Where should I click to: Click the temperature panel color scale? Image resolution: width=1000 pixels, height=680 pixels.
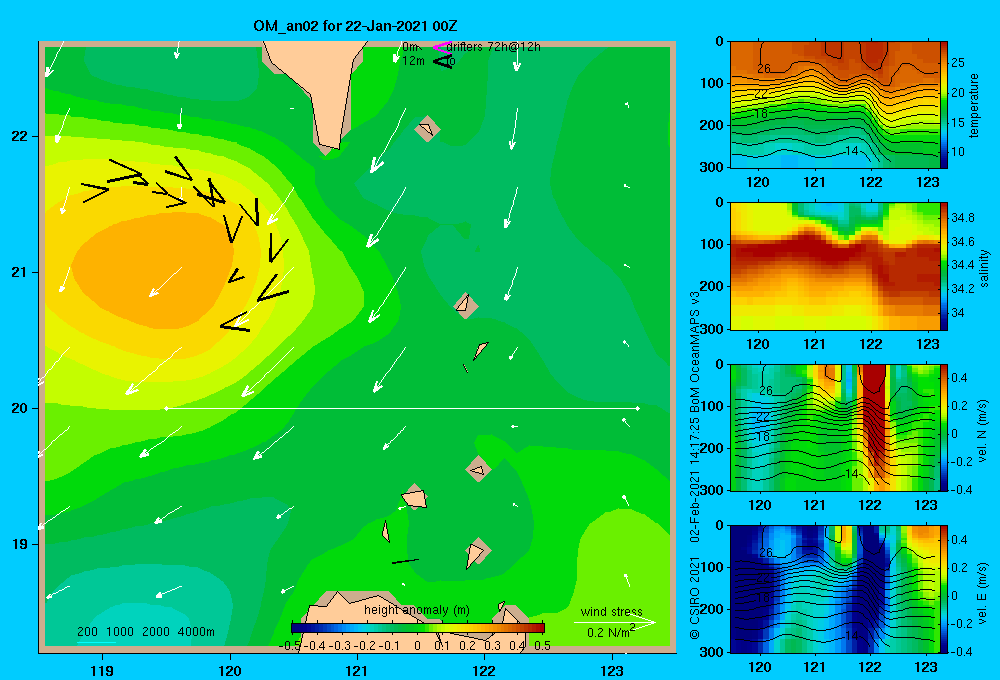click(944, 105)
